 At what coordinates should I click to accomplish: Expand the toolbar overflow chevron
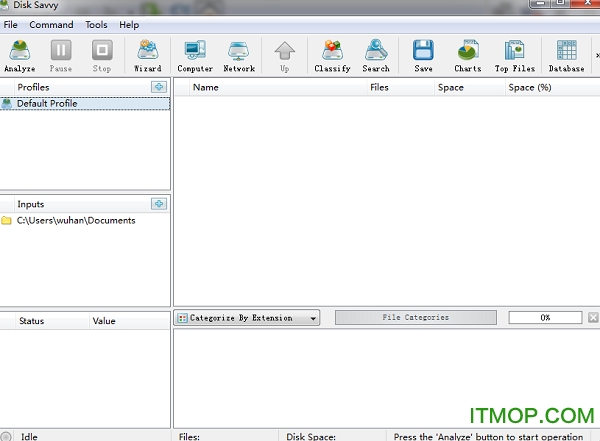(x=596, y=56)
